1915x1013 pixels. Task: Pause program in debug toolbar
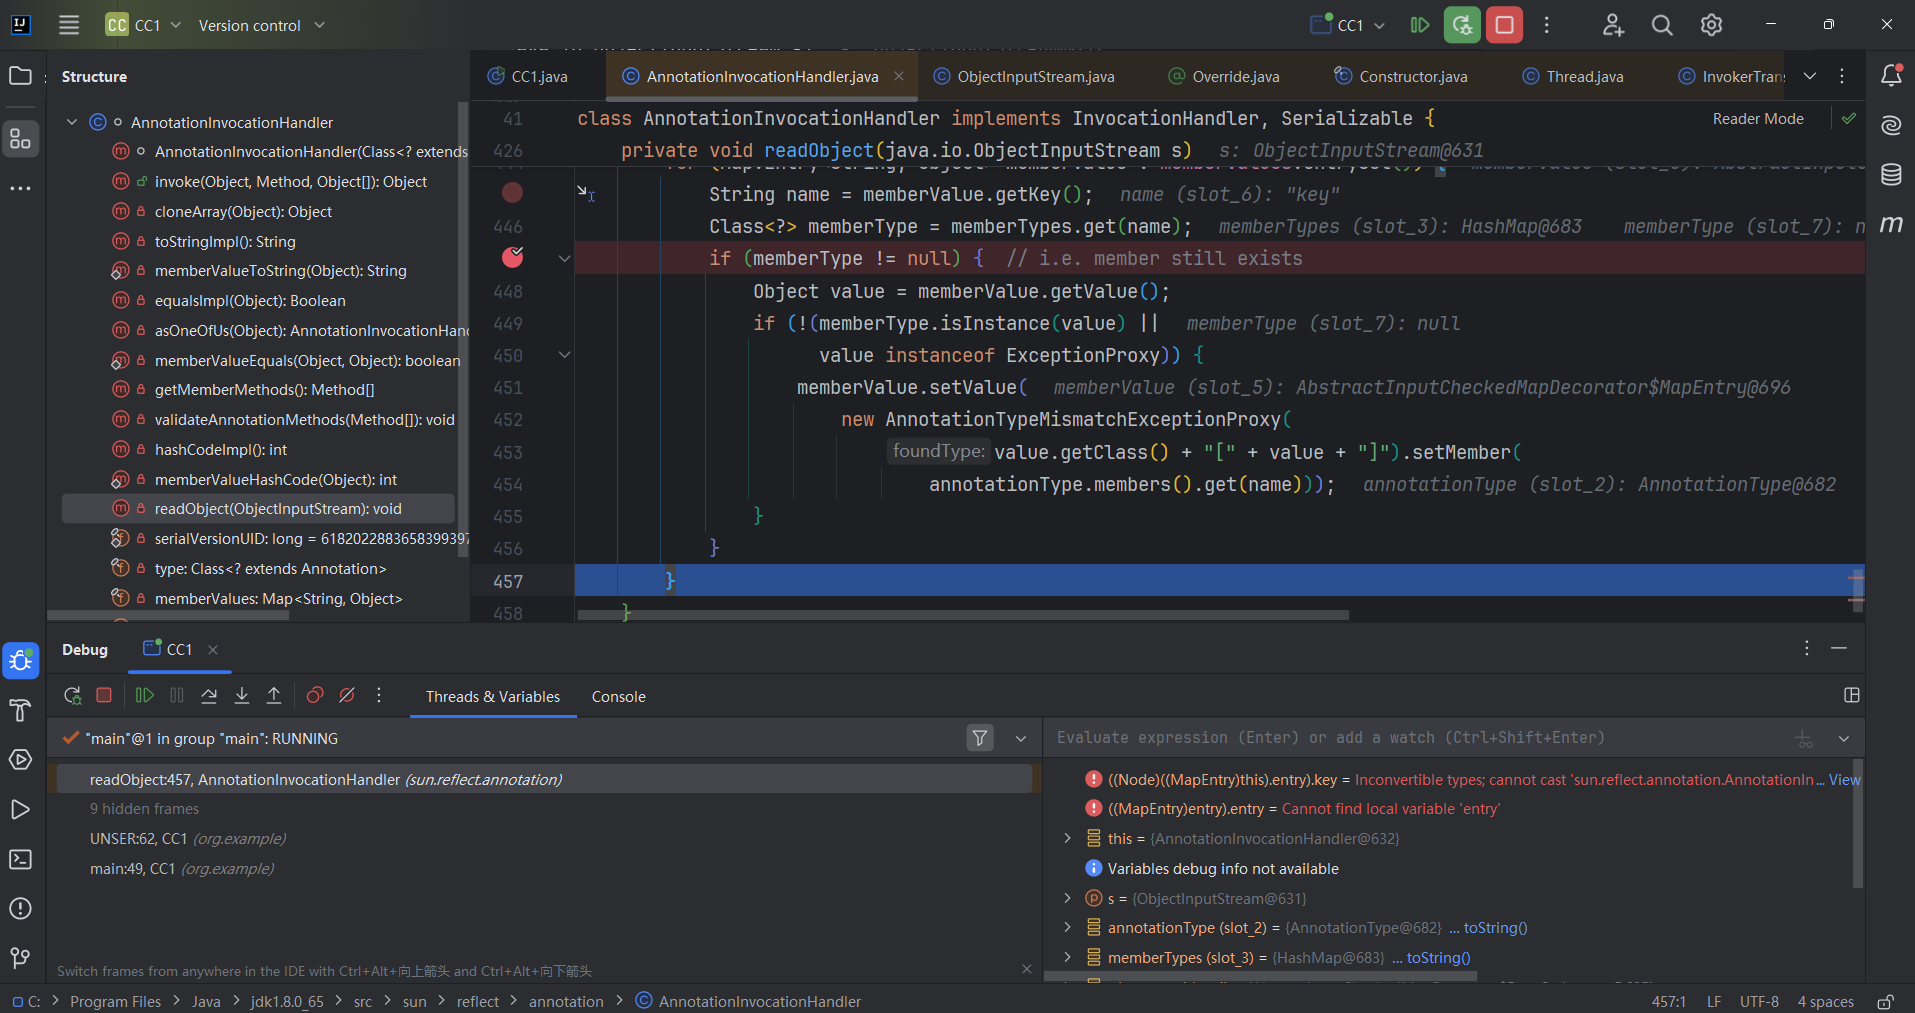177,696
